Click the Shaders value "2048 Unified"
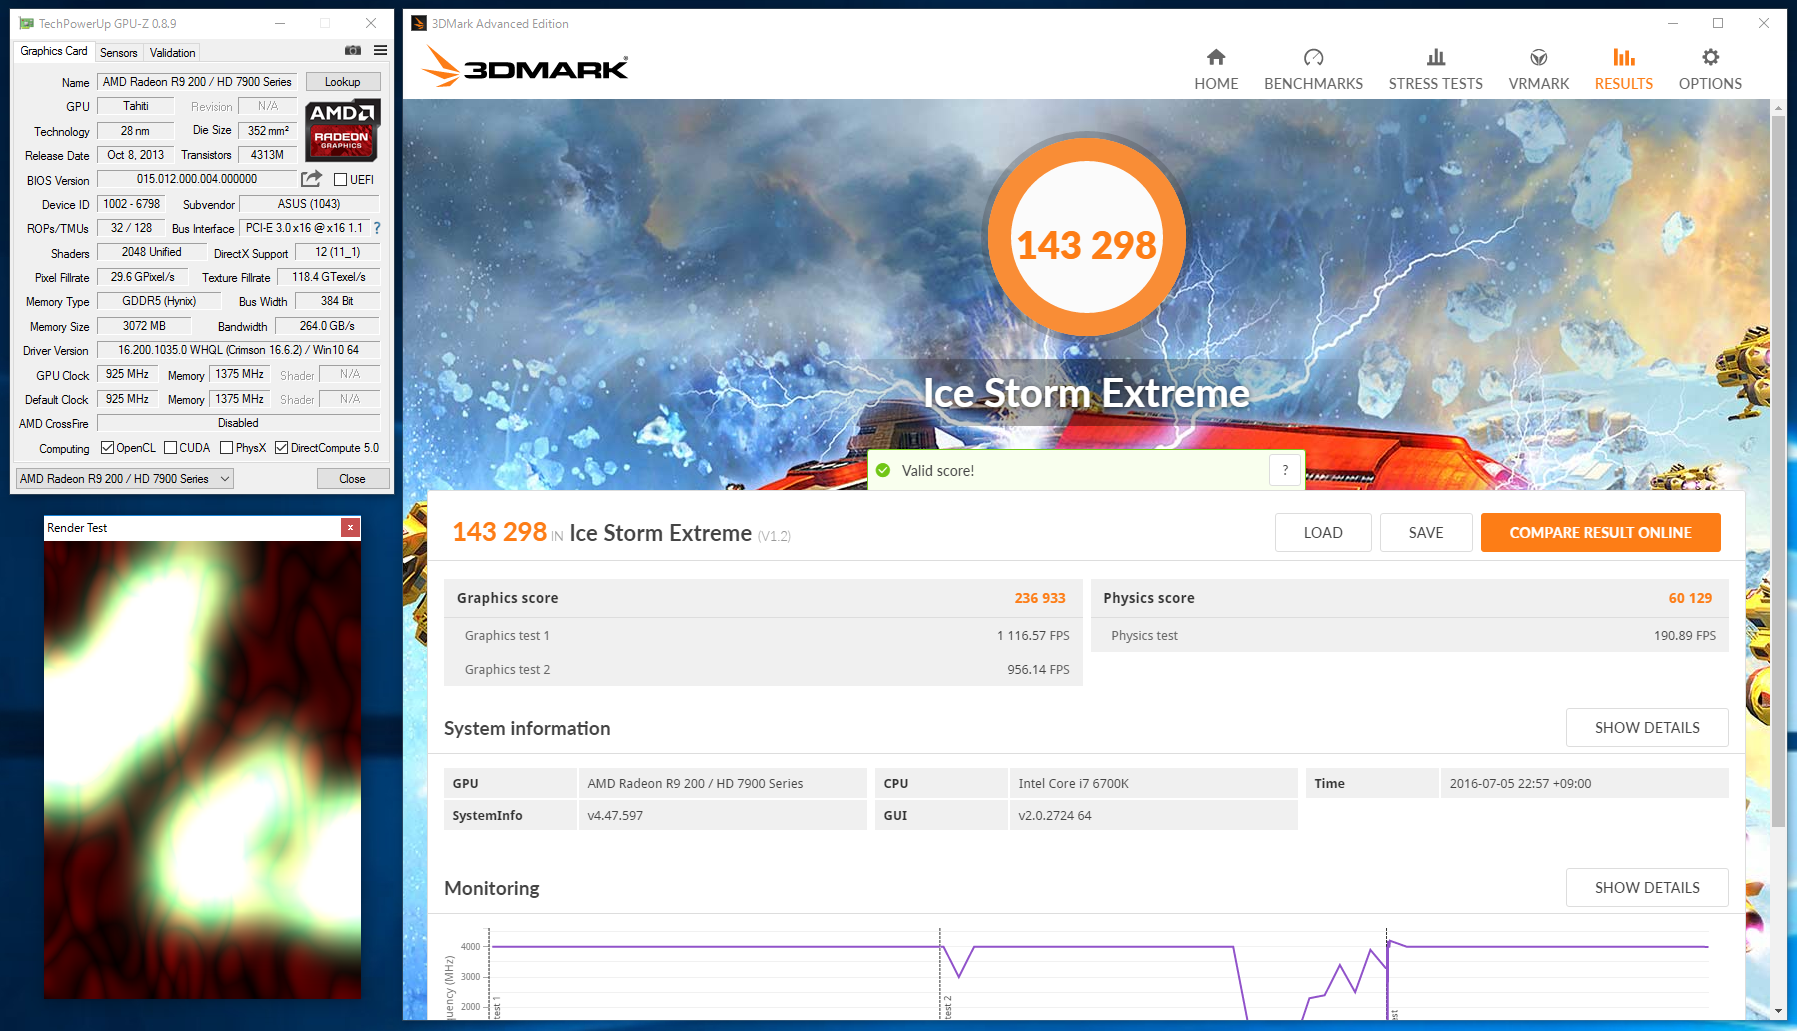This screenshot has width=1797, height=1031. click(x=152, y=252)
